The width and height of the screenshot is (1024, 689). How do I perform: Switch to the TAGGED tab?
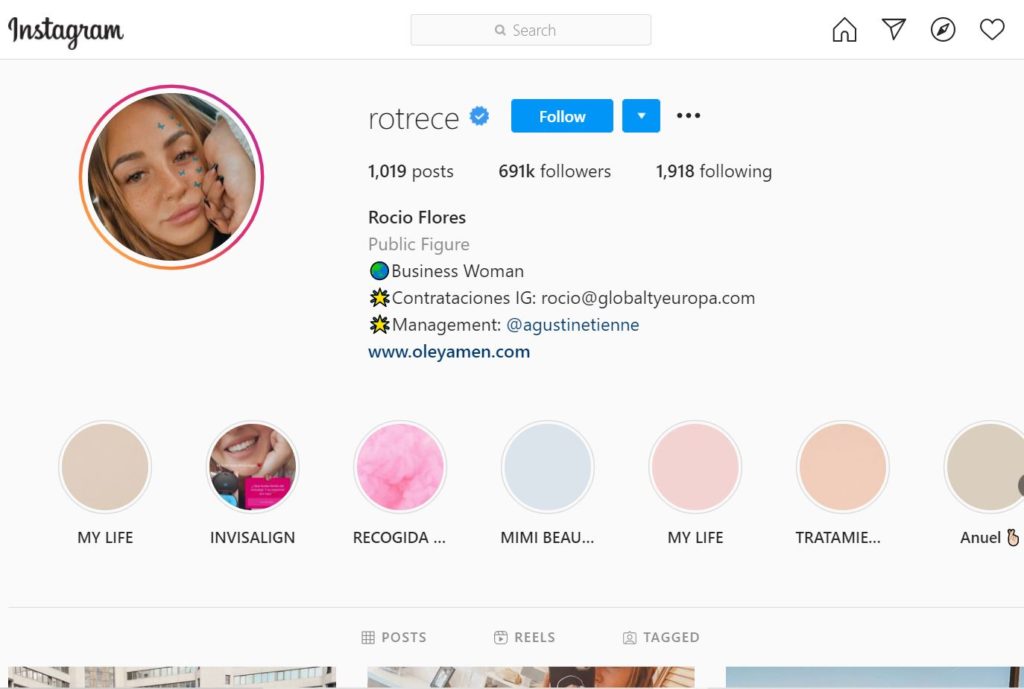(661, 637)
